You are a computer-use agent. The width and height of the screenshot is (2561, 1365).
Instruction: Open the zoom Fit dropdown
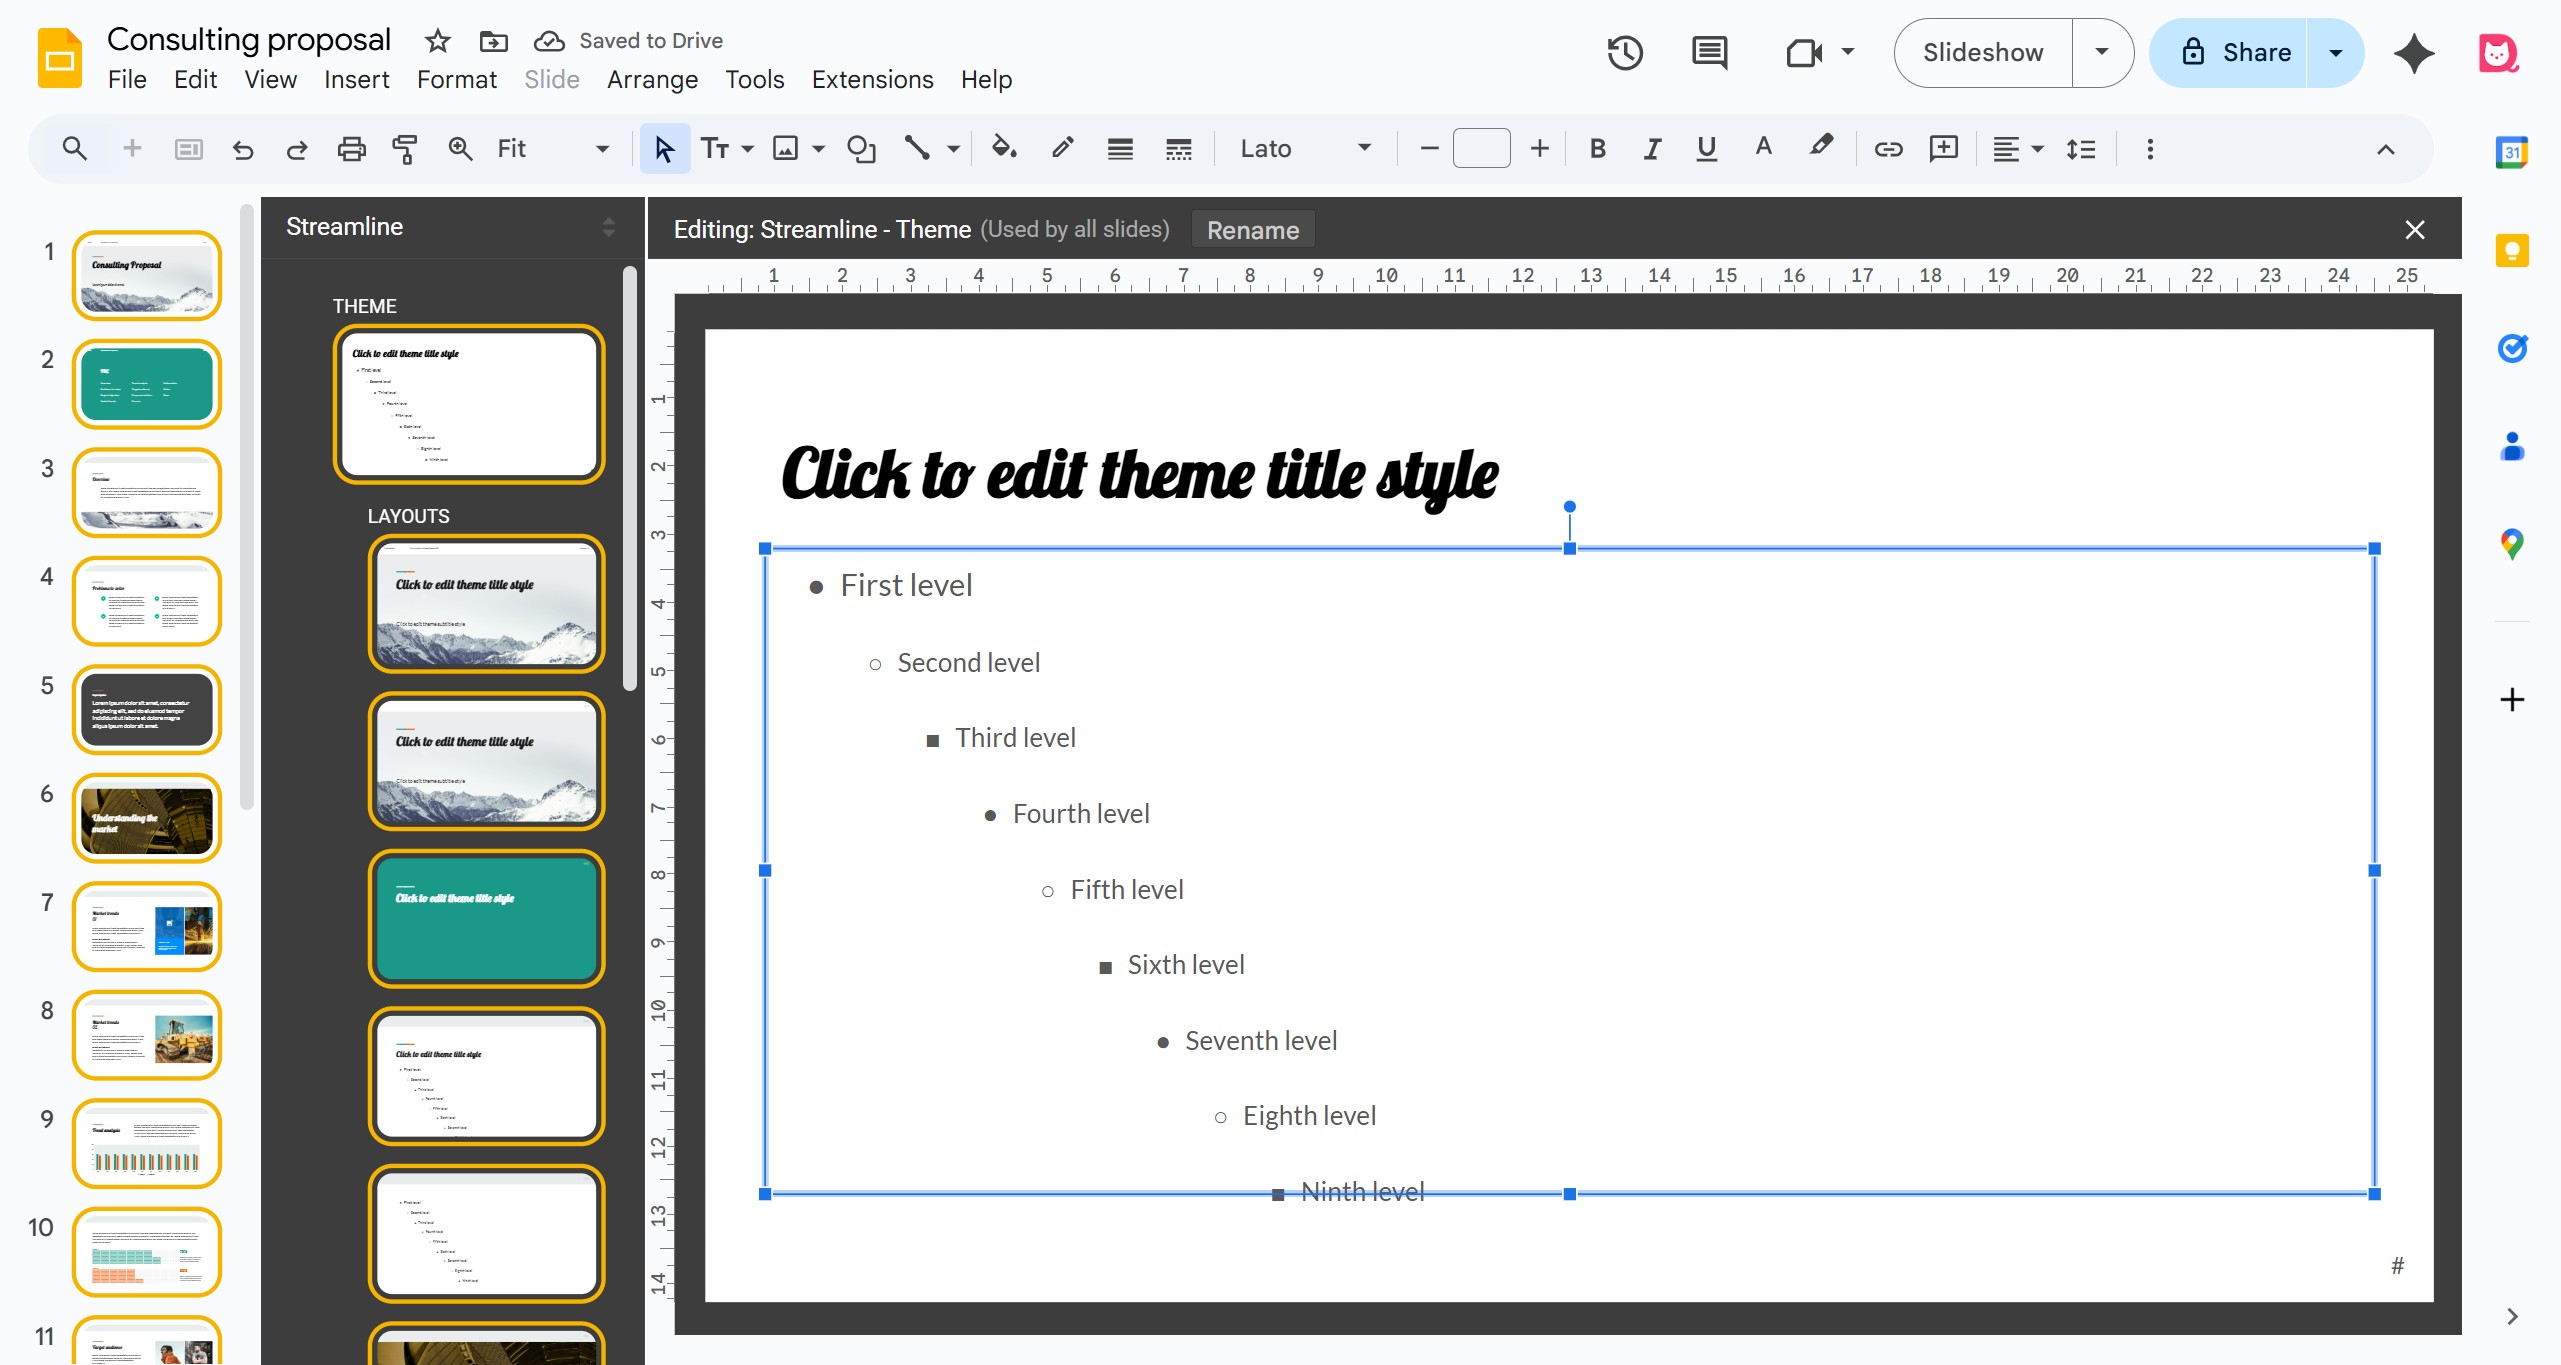553,149
